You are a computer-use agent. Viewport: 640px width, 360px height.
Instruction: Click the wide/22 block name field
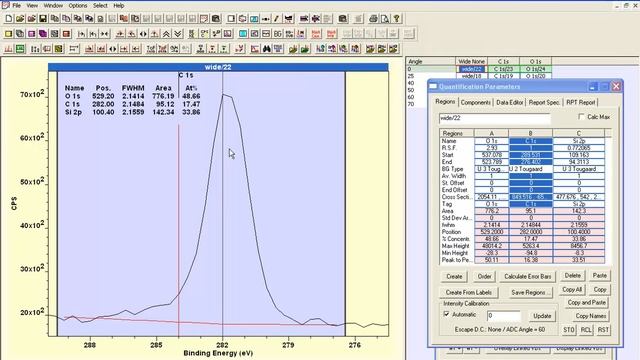[x=495, y=118]
